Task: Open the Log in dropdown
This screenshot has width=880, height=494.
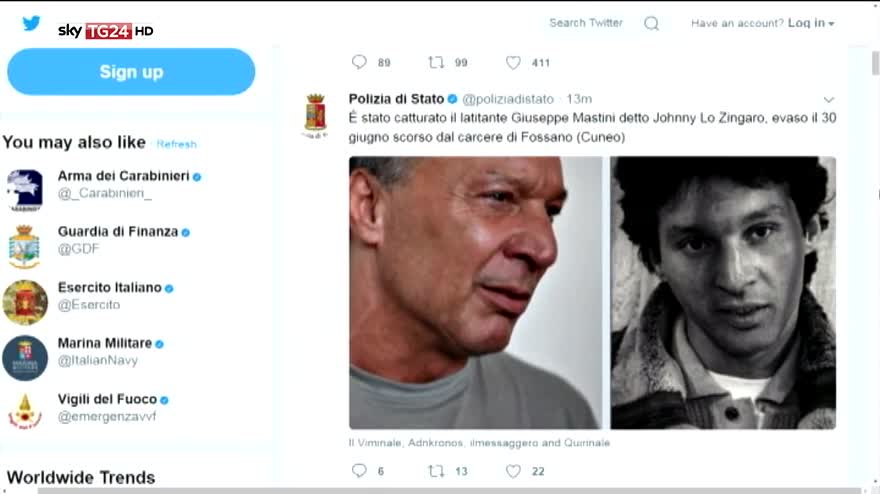Action: (810, 23)
